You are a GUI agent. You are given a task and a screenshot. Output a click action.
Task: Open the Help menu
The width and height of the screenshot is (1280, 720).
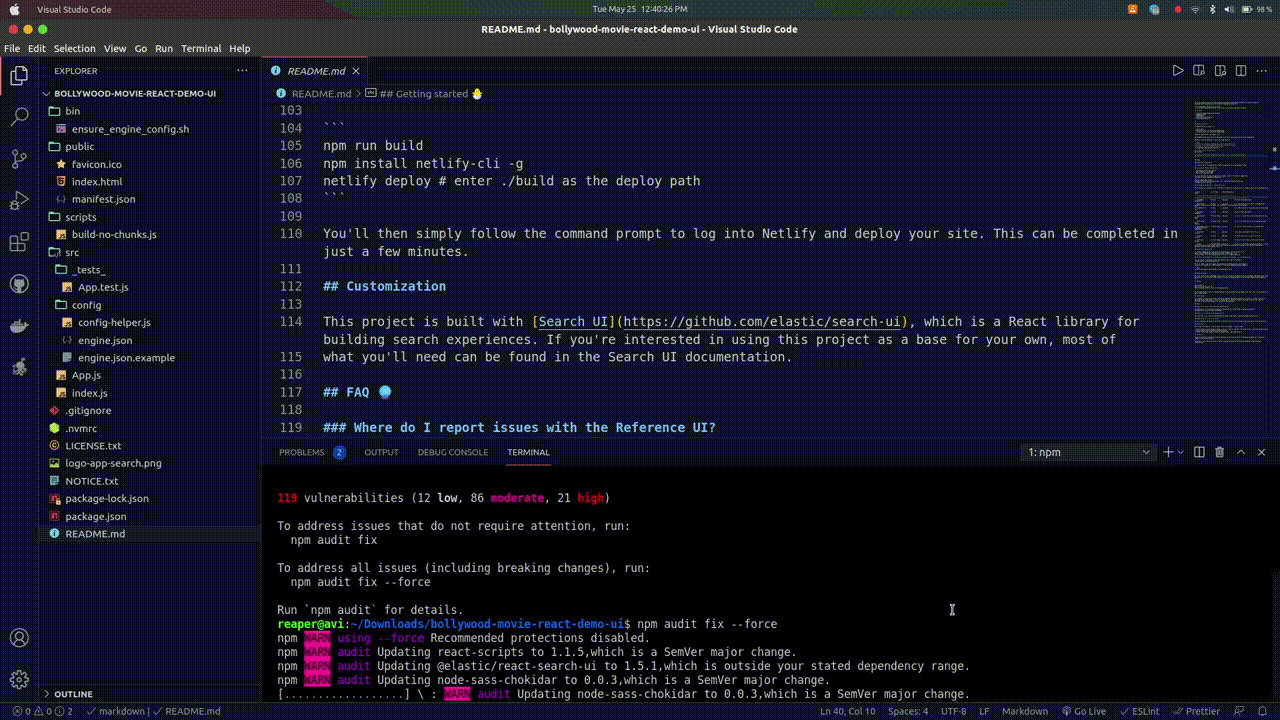pyautogui.click(x=240, y=48)
